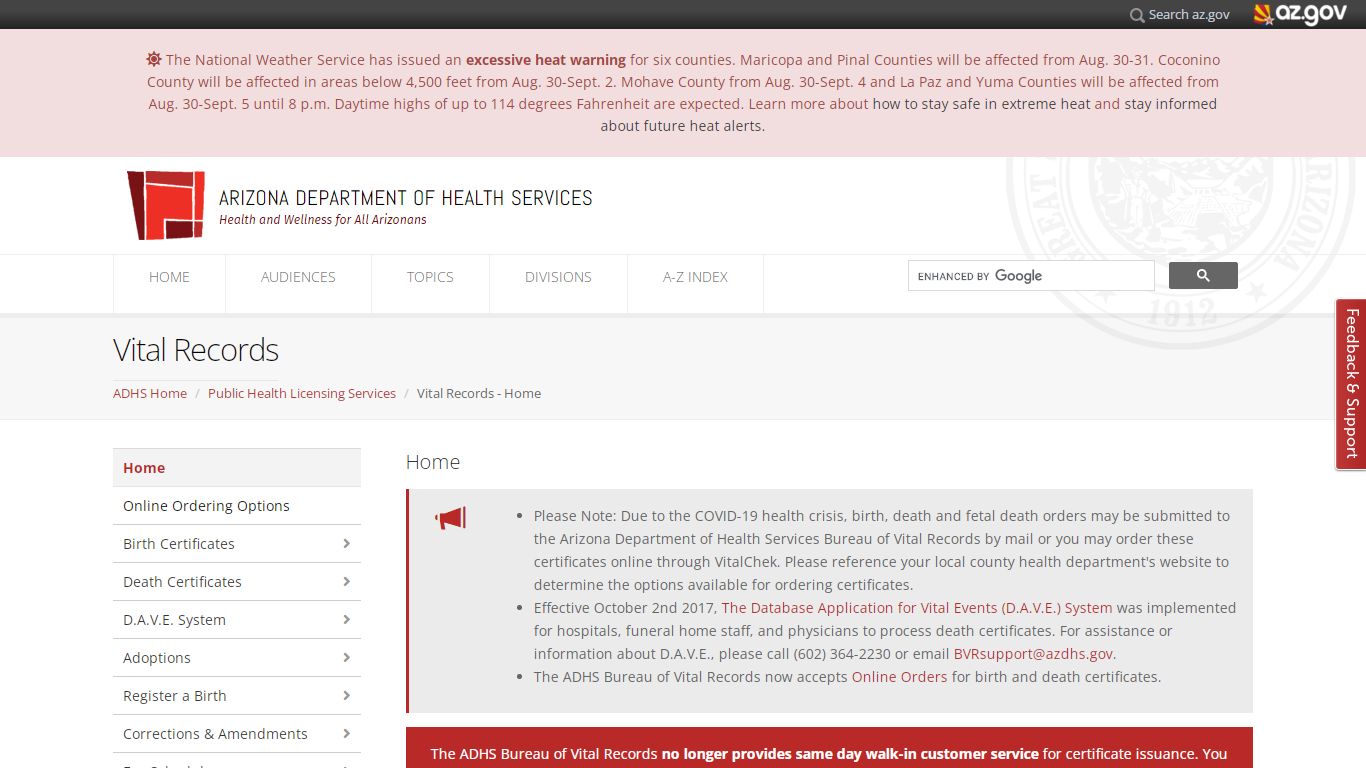This screenshot has height=768, width=1366.
Task: Click the magnifier icon beside Search az.gov
Action: click(x=1137, y=15)
